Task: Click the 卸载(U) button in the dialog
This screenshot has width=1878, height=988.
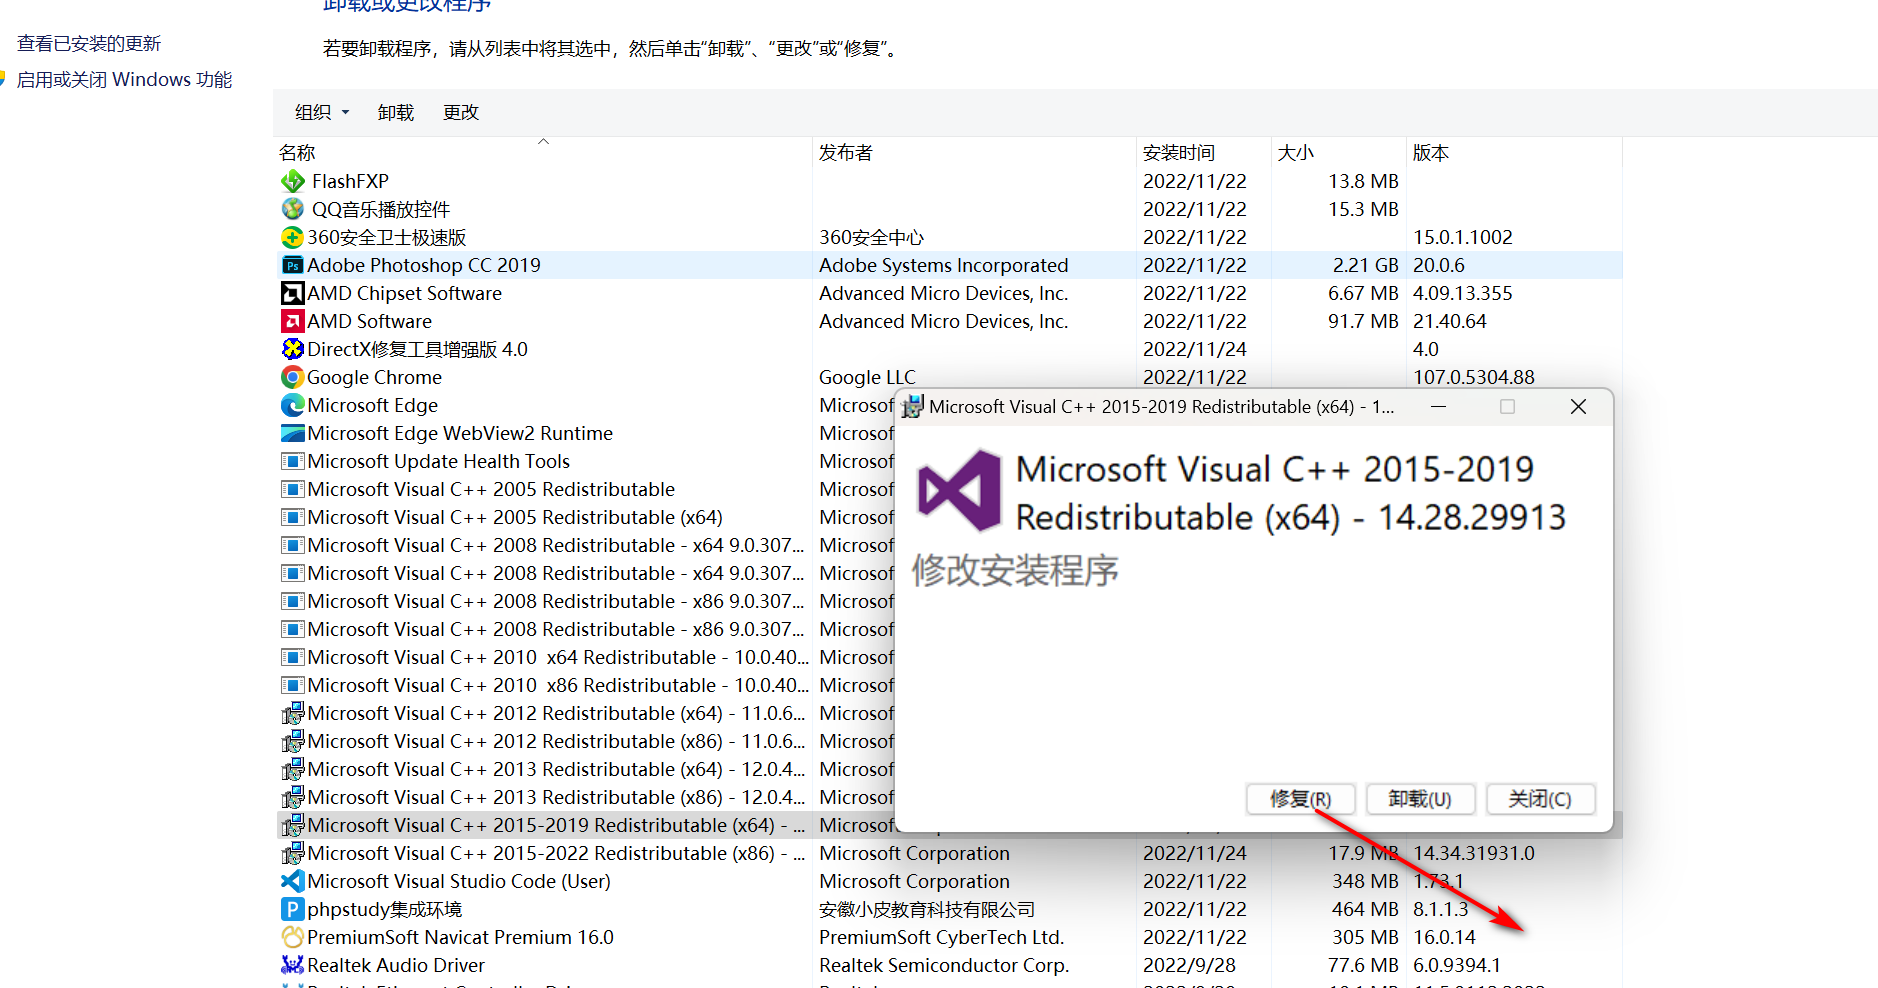Action: tap(1420, 799)
